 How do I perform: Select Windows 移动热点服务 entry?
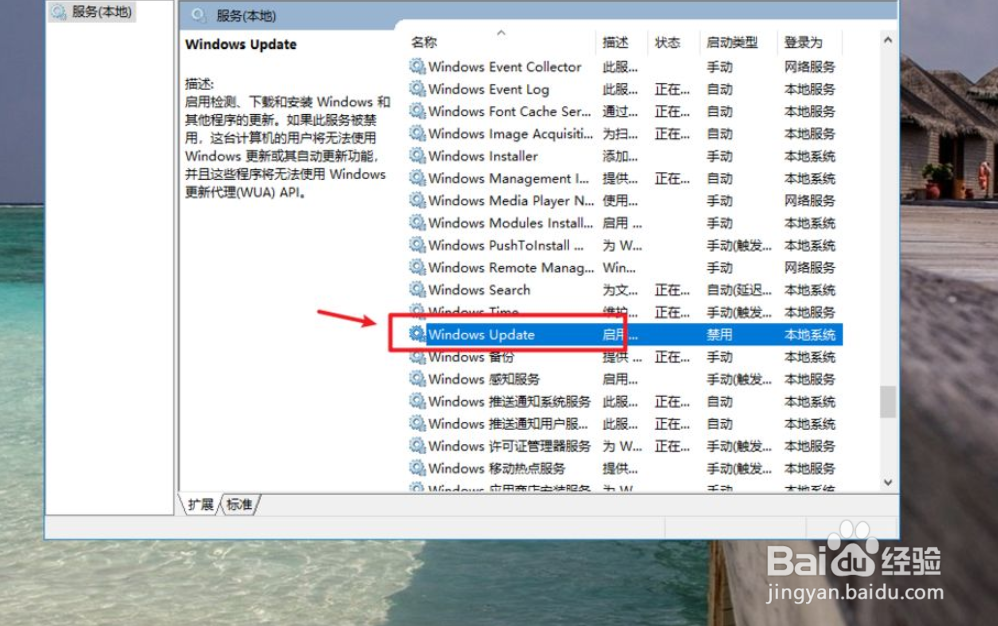496,468
